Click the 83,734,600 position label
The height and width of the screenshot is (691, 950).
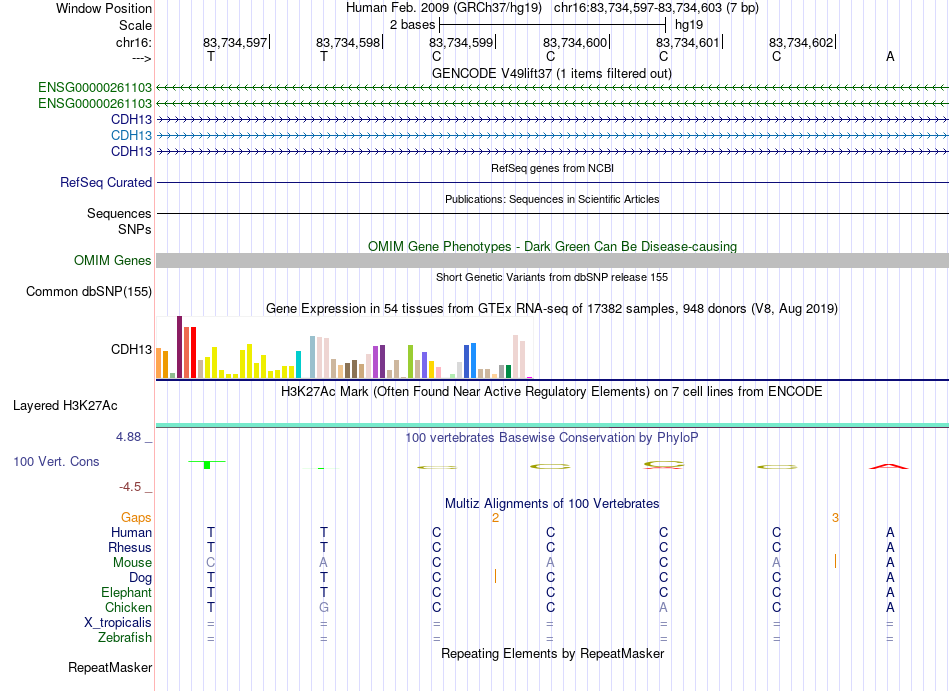[x=574, y=42]
